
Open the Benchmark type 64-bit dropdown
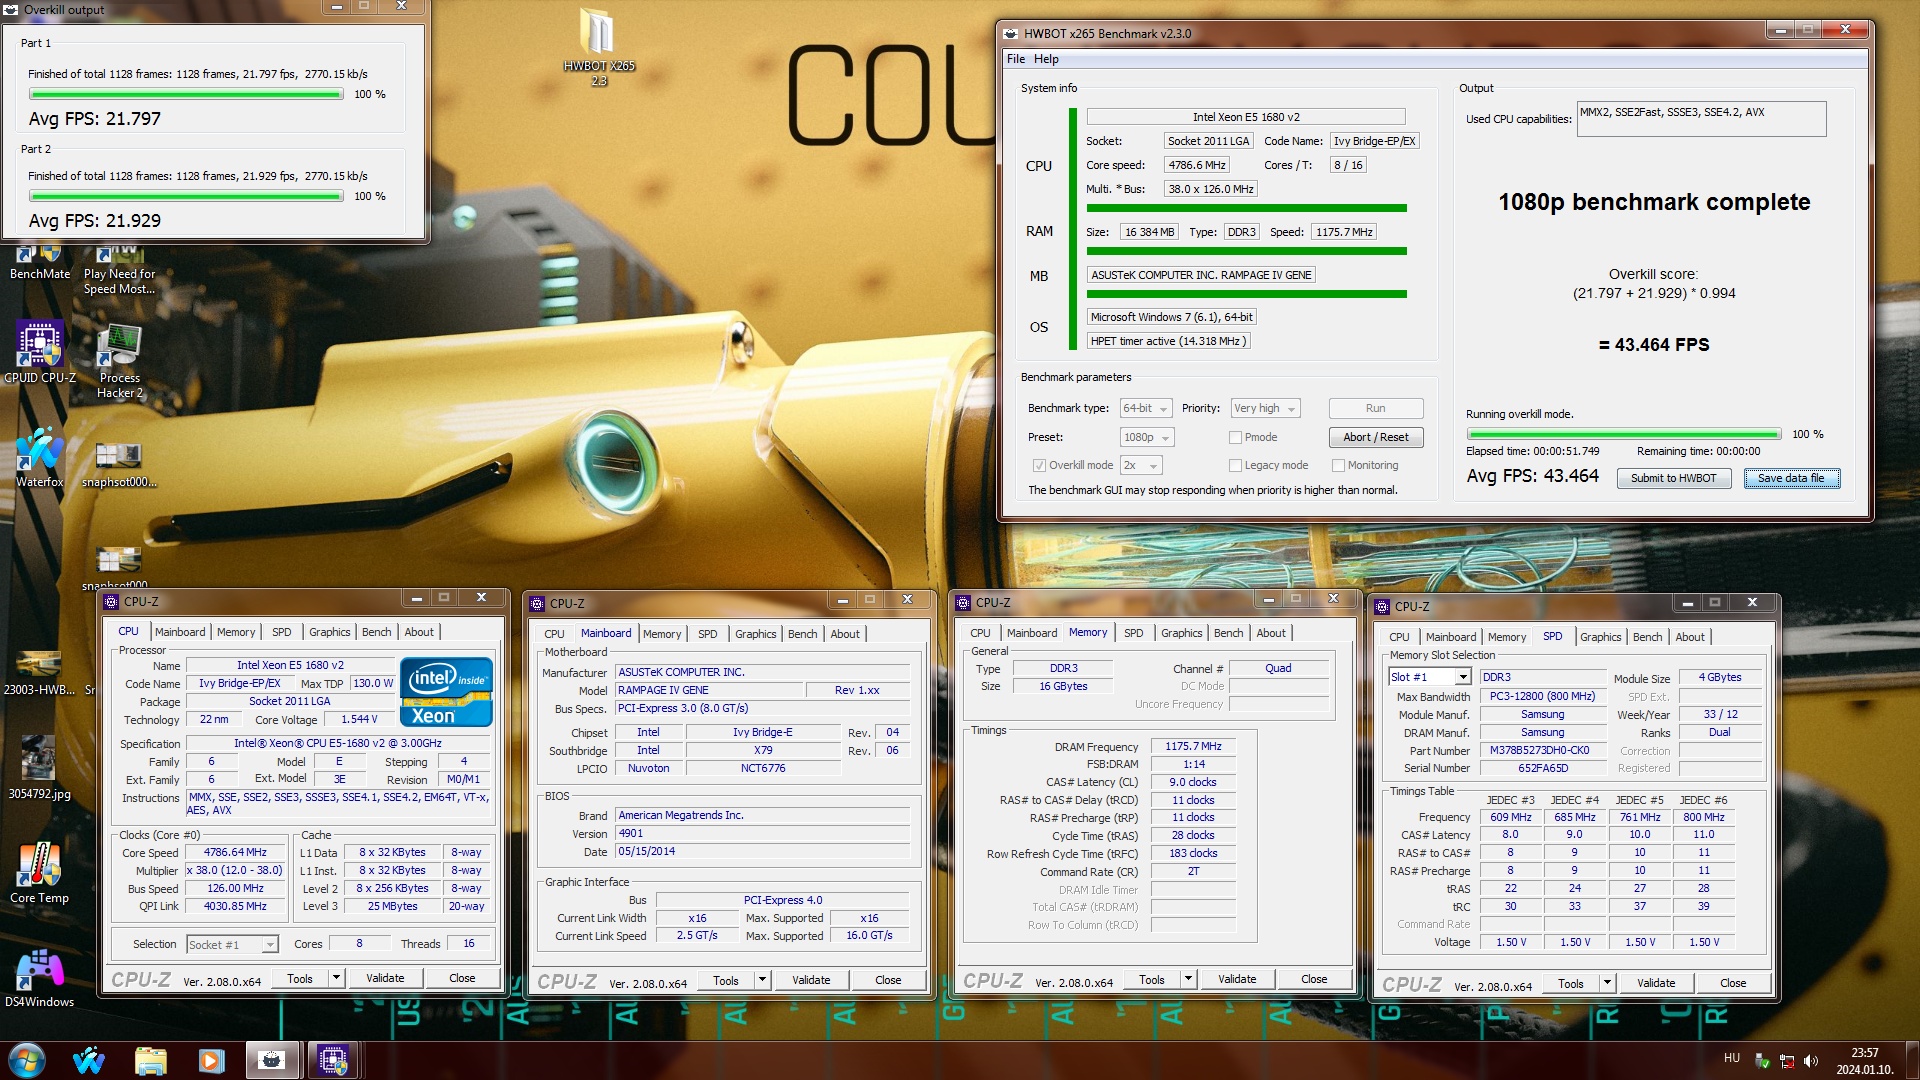1146,408
